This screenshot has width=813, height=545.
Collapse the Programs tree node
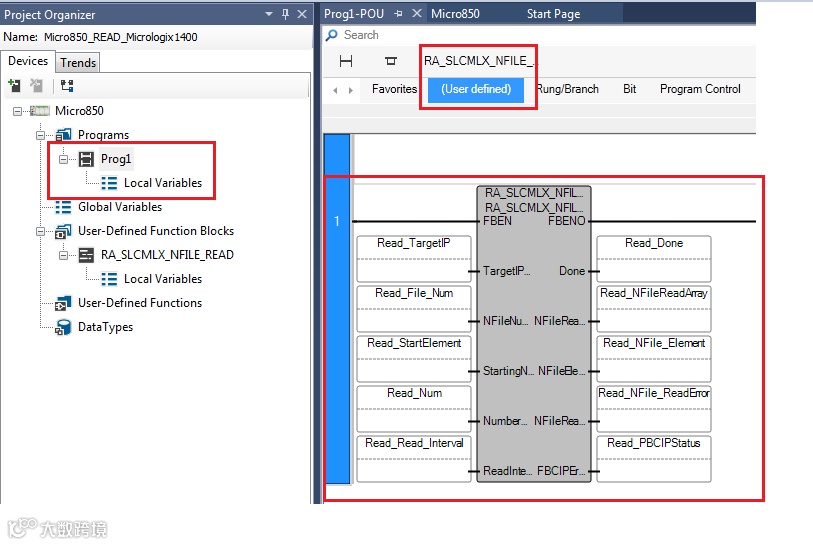click(x=40, y=135)
